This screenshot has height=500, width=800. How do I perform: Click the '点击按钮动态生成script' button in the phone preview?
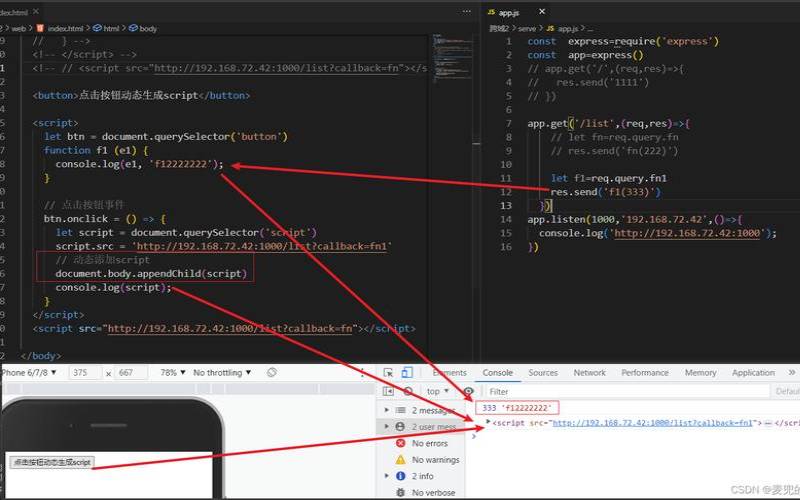pos(52,462)
